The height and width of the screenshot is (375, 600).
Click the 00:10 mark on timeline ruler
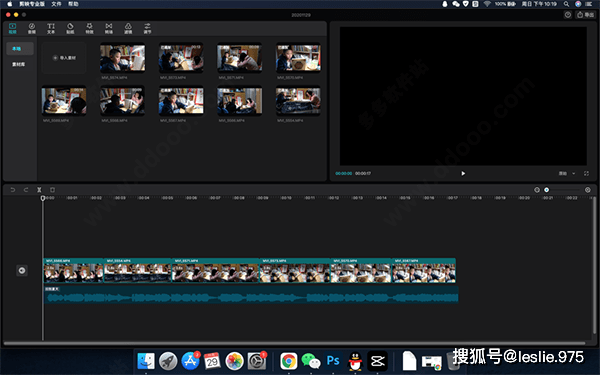286,198
